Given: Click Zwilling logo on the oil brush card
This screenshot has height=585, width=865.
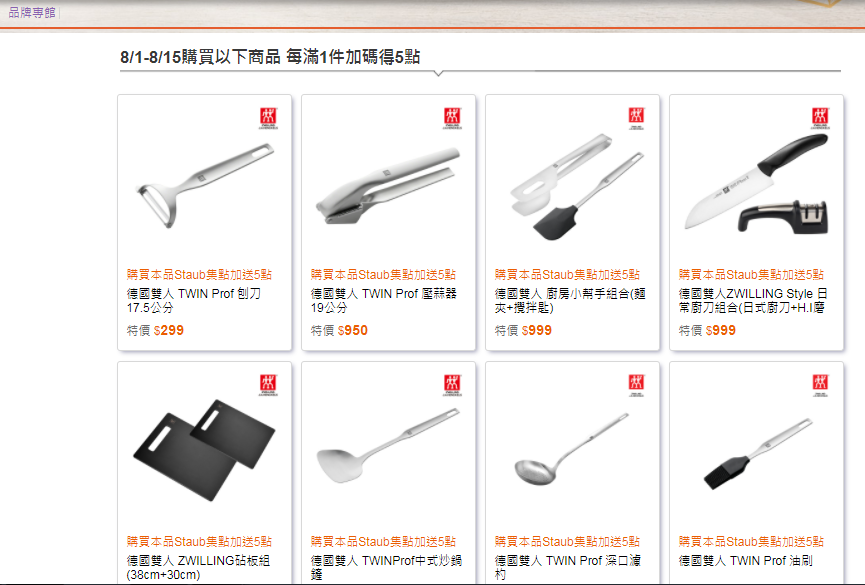Looking at the screenshot, I should 820,385.
